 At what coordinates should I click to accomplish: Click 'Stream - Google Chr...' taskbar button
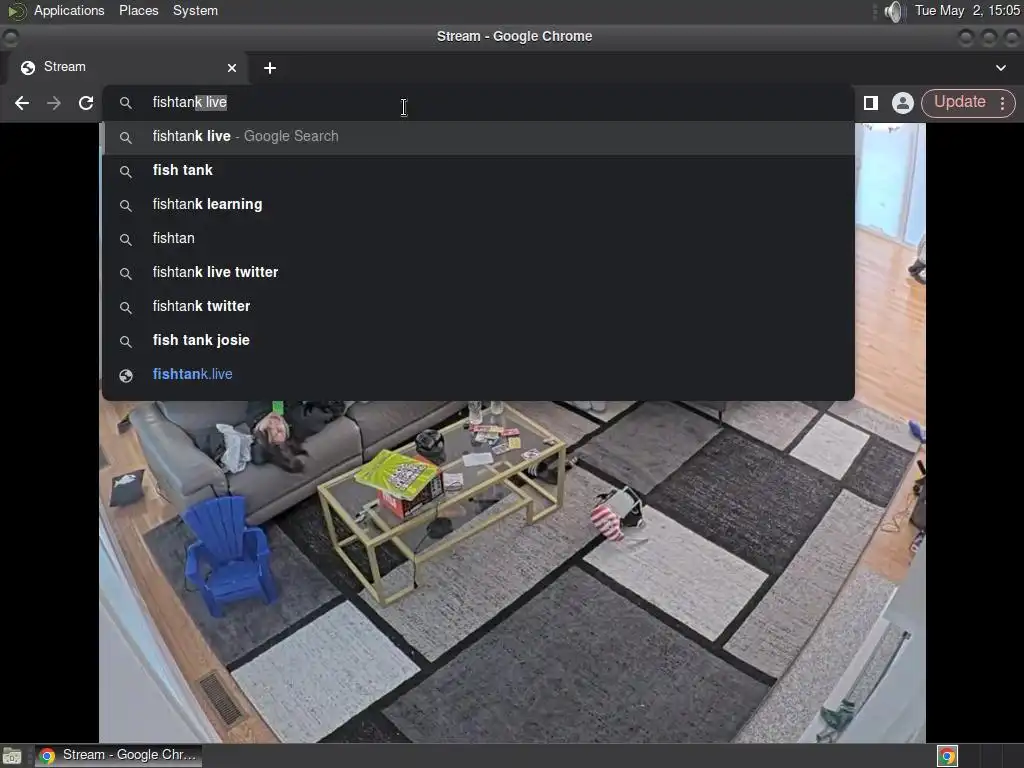point(118,755)
